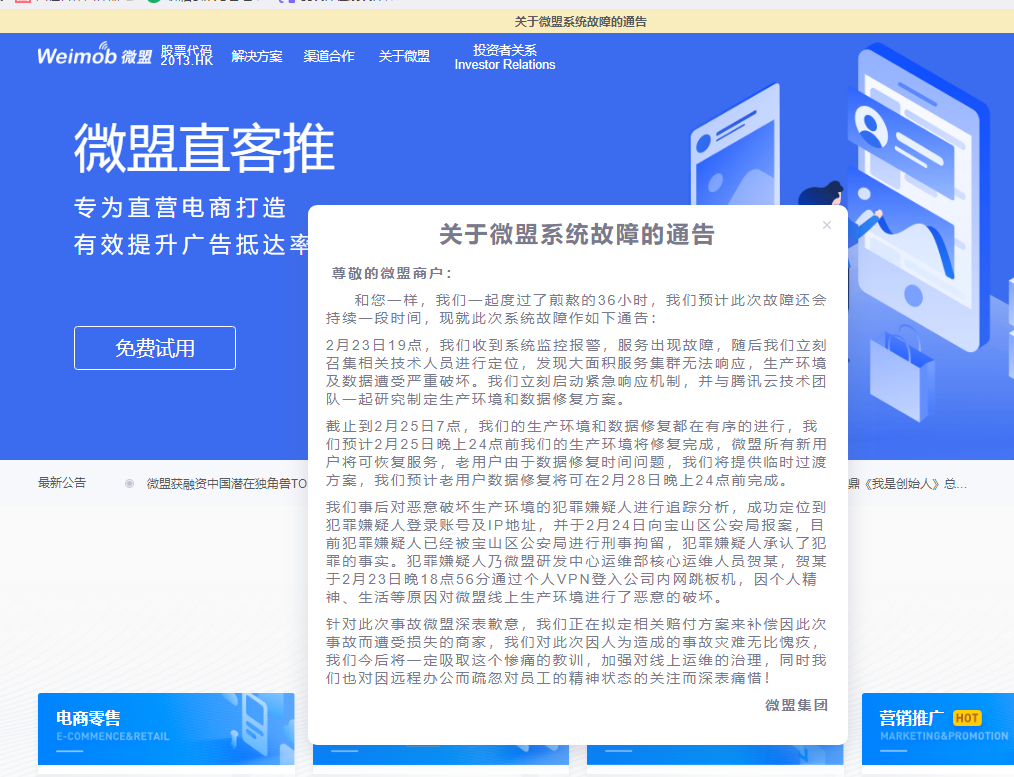Open the 微盟获融资 announcement link
This screenshot has height=777, width=1014.
pyautogui.click(x=225, y=483)
